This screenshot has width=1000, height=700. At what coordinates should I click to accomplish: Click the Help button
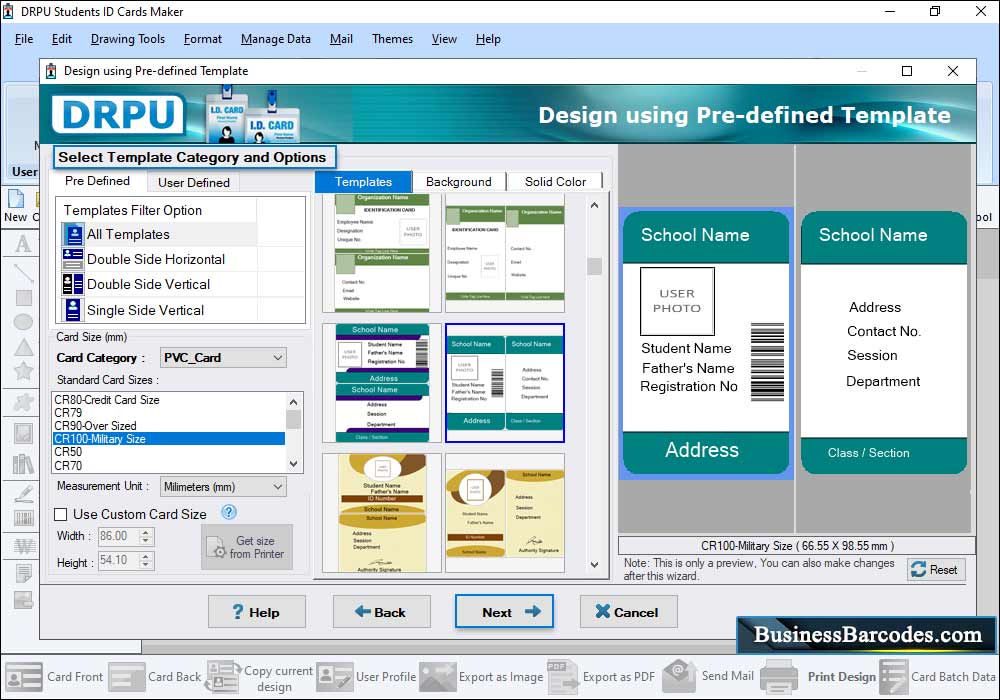coord(257,612)
